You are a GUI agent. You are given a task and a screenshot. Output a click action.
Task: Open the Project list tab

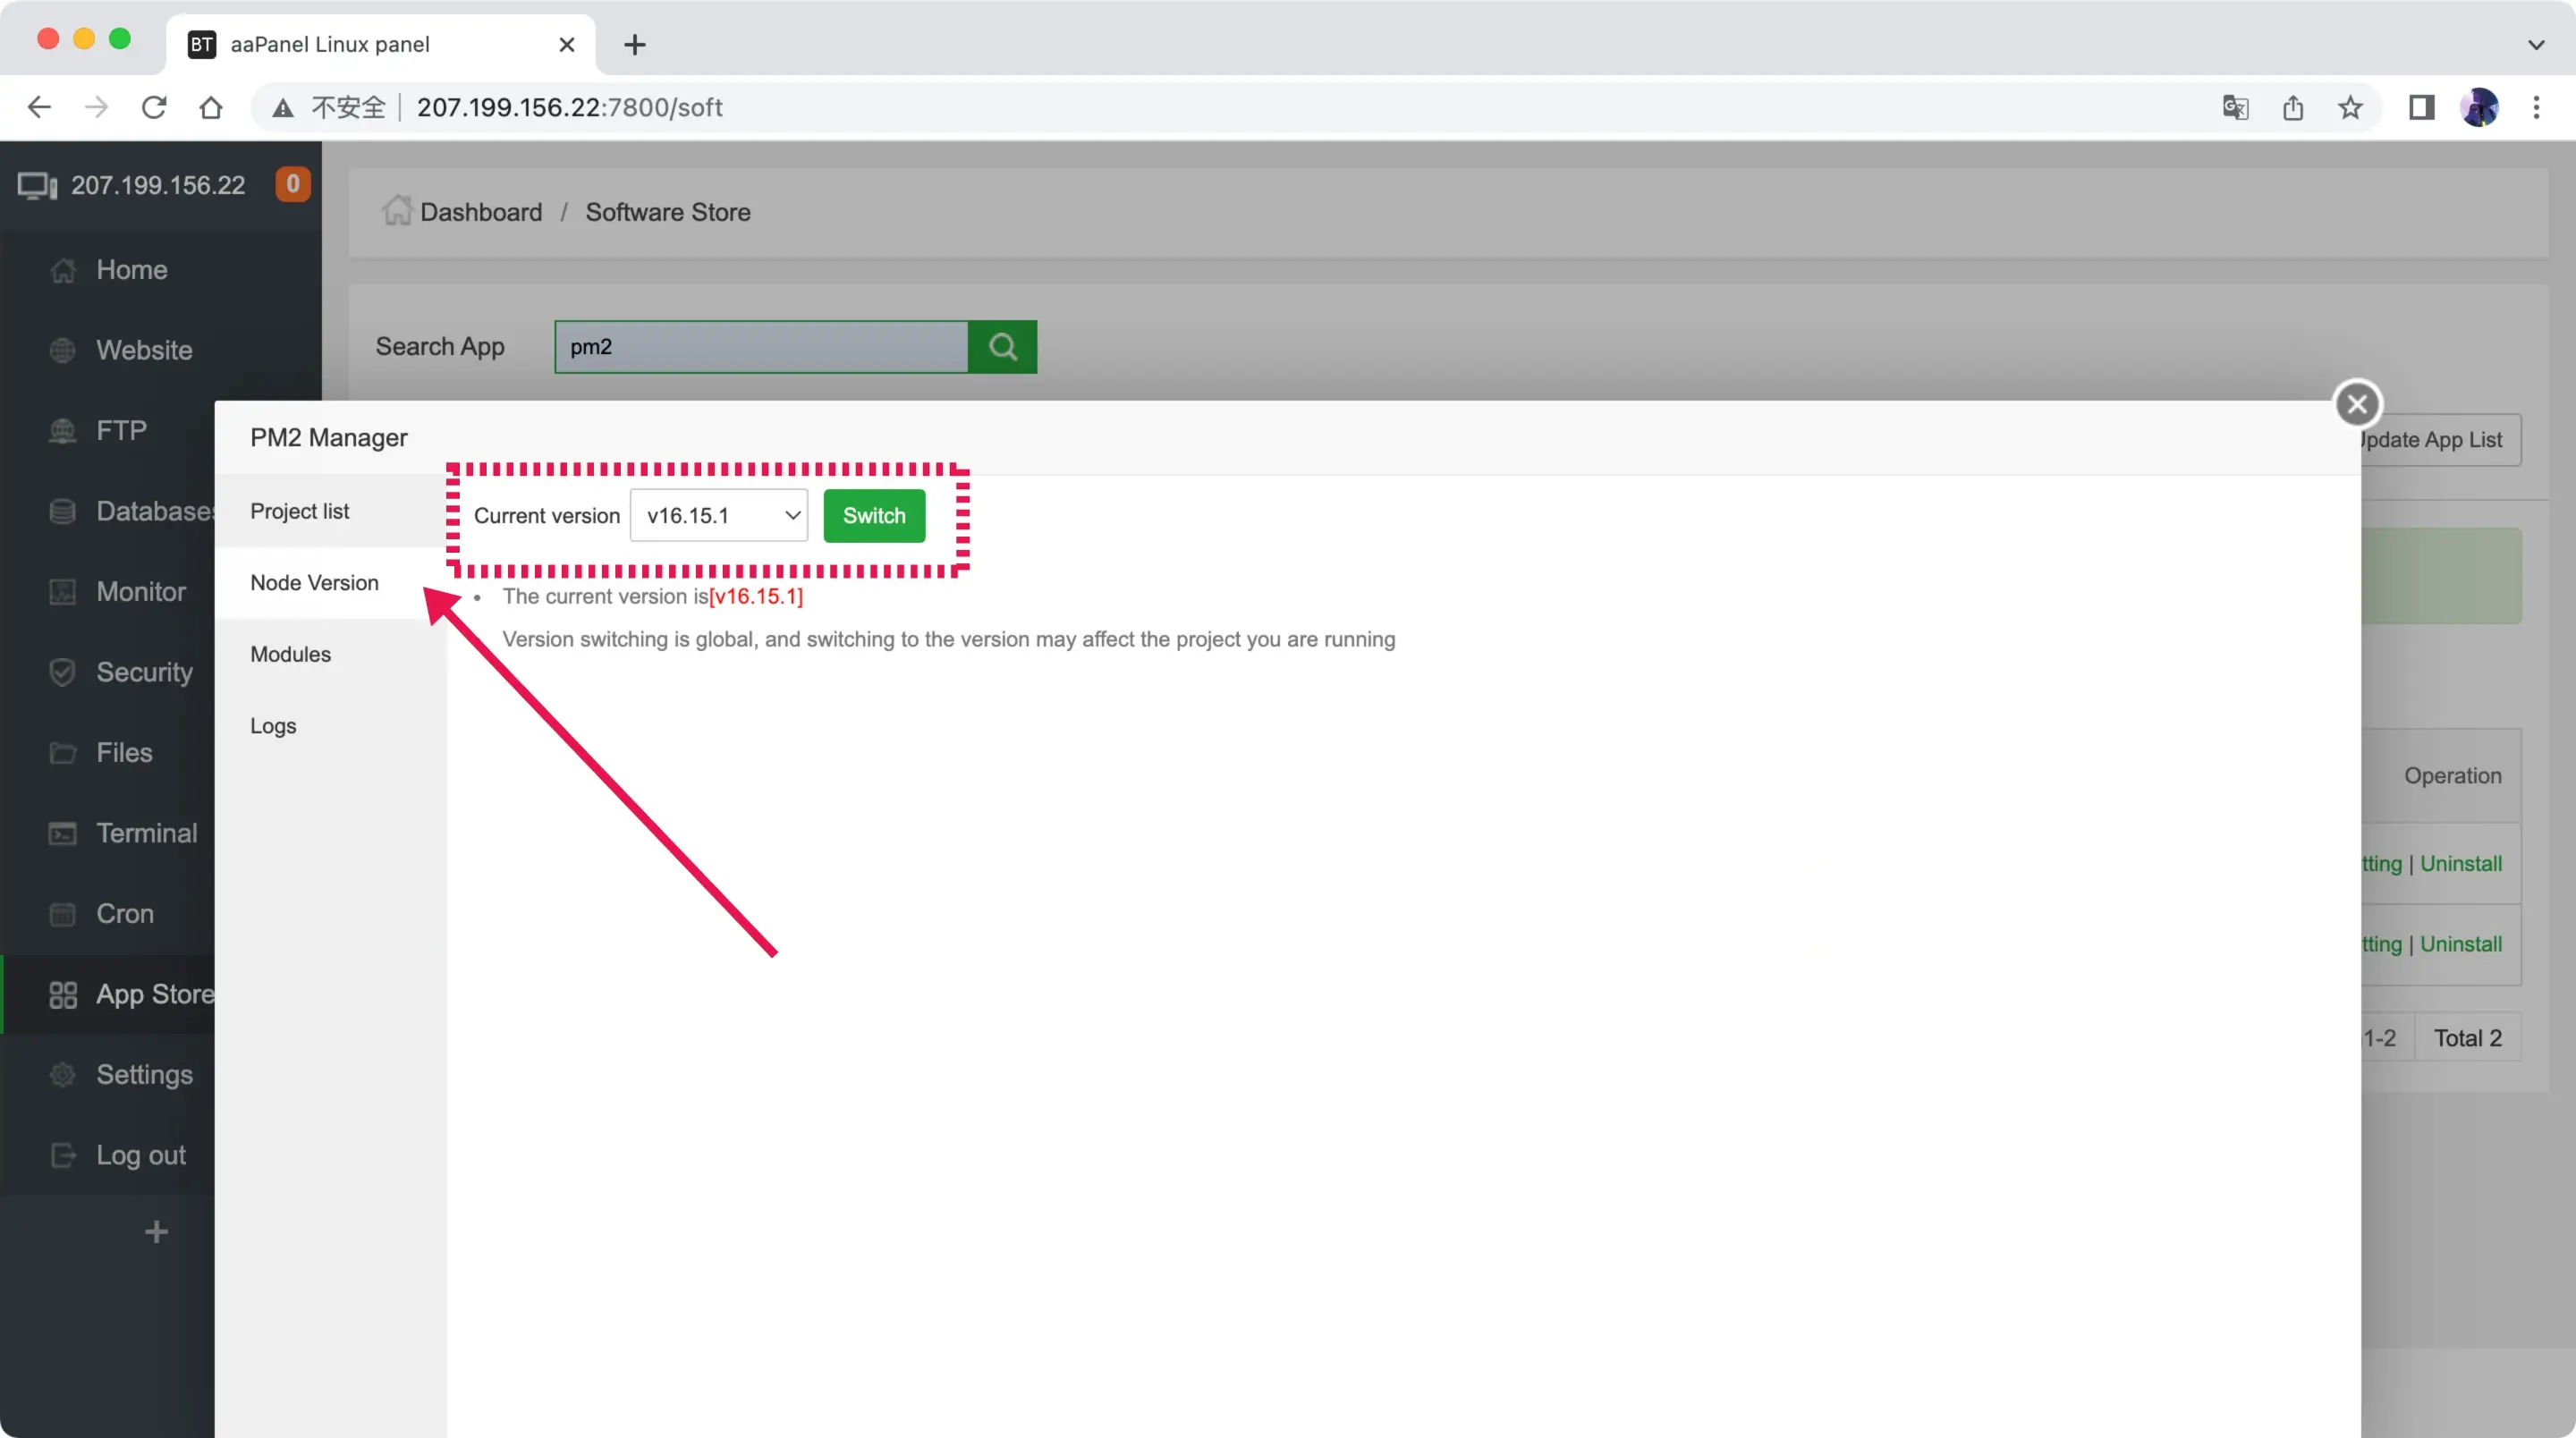[299, 511]
